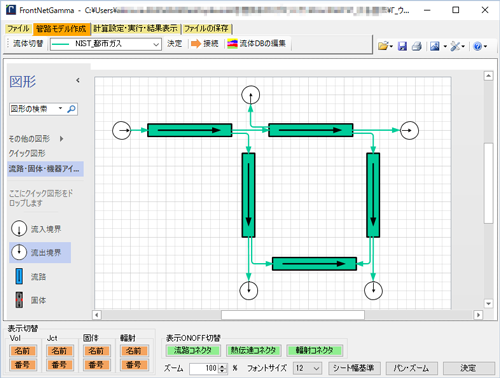Toggle Vol 名前 display

(x=23, y=351)
